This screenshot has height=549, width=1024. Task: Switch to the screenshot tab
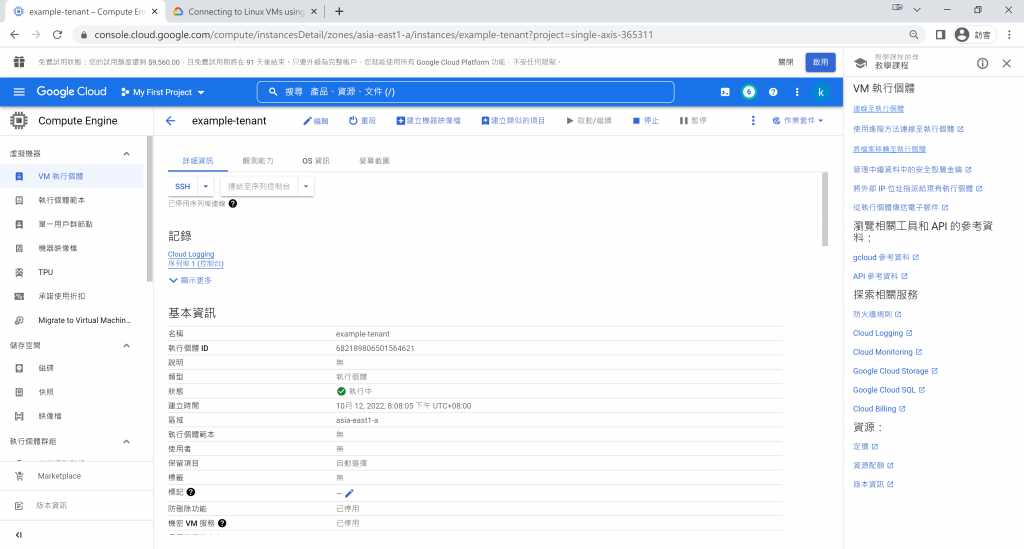coord(374,161)
